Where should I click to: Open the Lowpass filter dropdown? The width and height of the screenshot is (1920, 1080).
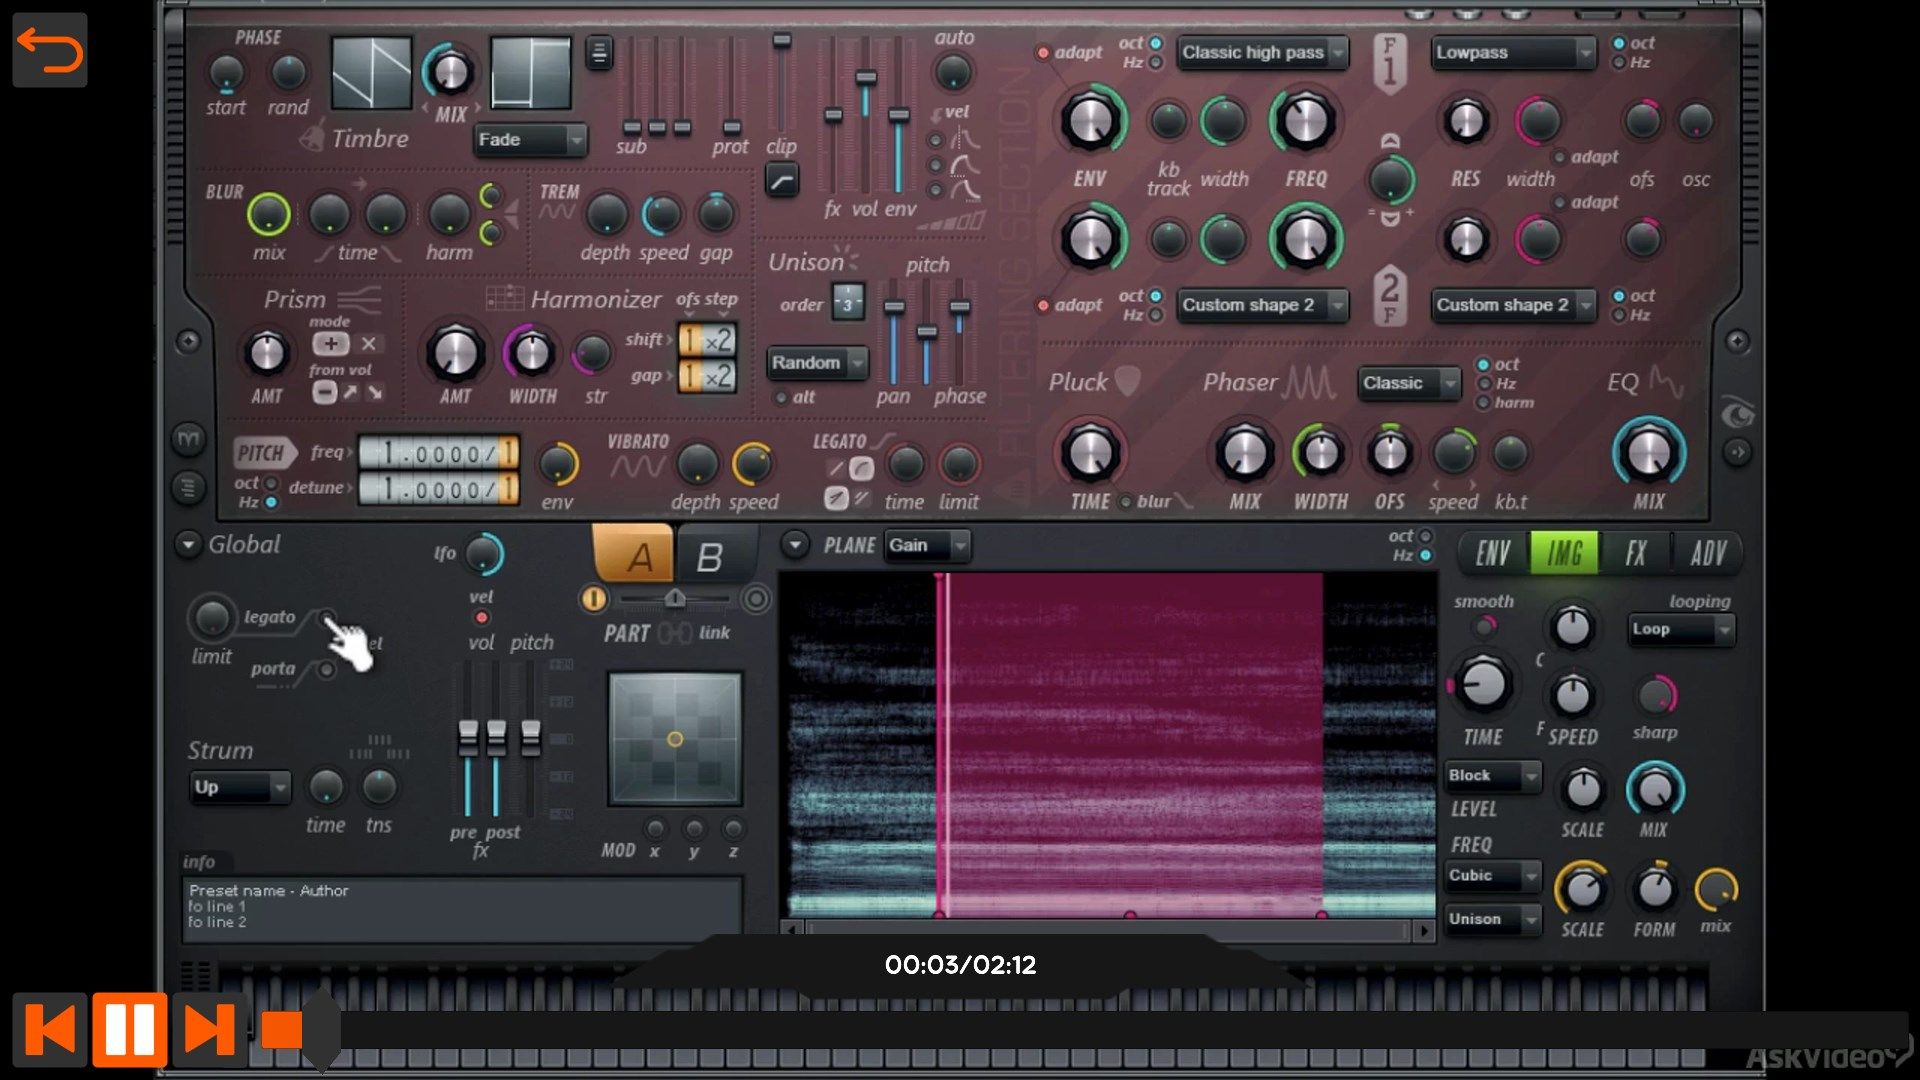(1512, 53)
